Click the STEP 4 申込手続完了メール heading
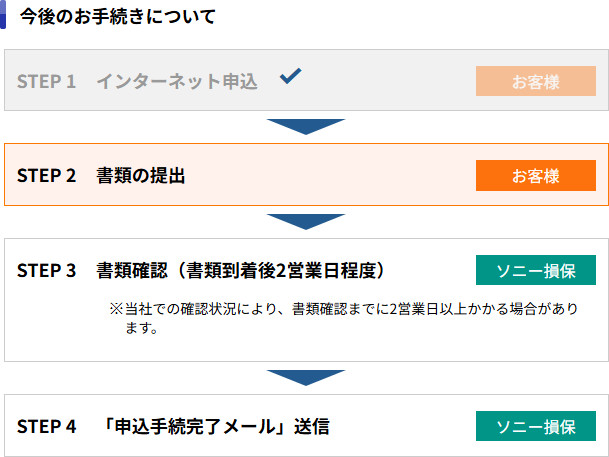The image size is (609, 457). pyautogui.click(x=215, y=427)
